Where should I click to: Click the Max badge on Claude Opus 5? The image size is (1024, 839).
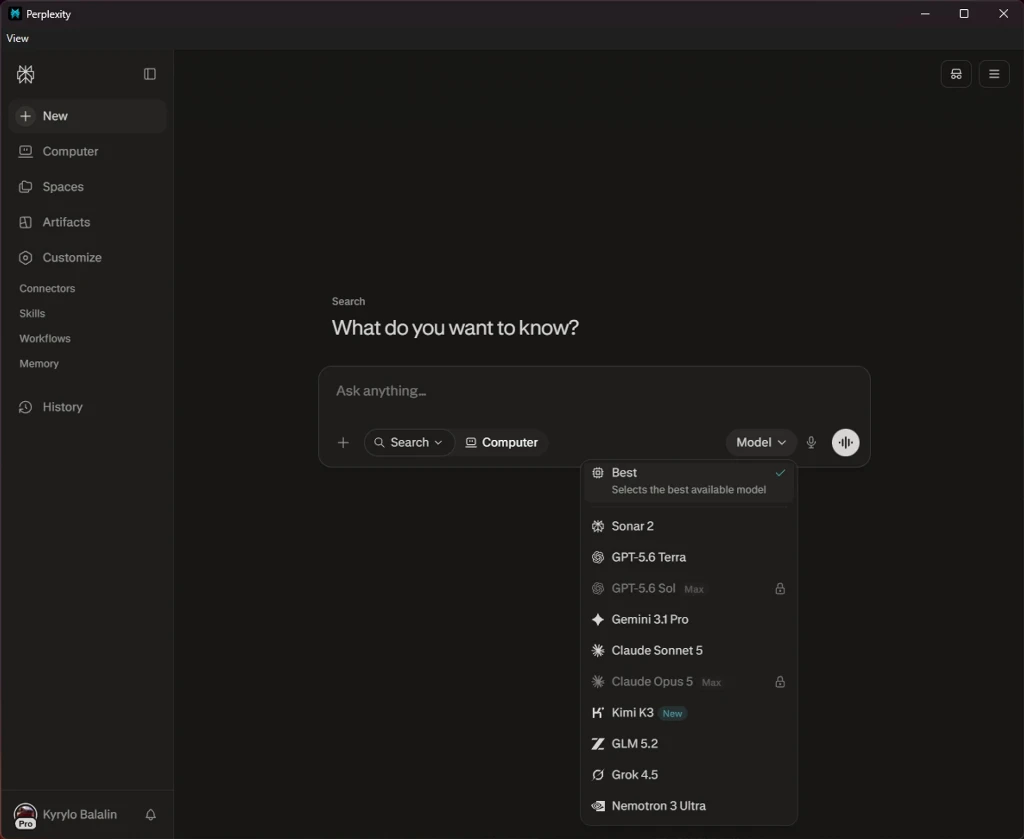point(711,682)
